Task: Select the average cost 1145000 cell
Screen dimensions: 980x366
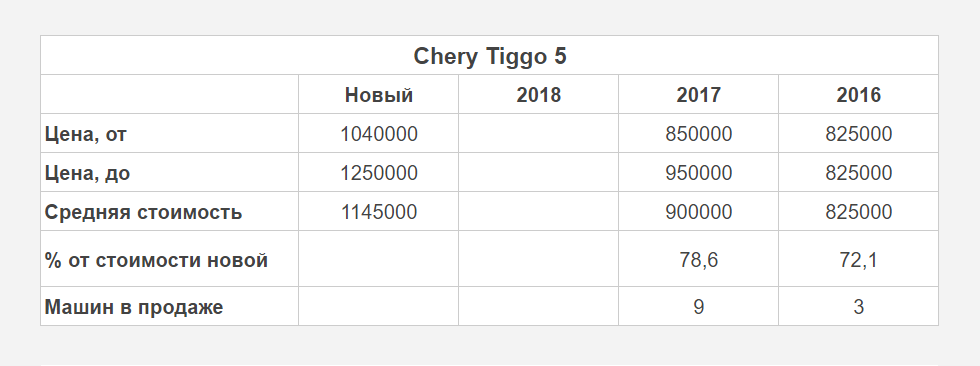Action: 379,211
